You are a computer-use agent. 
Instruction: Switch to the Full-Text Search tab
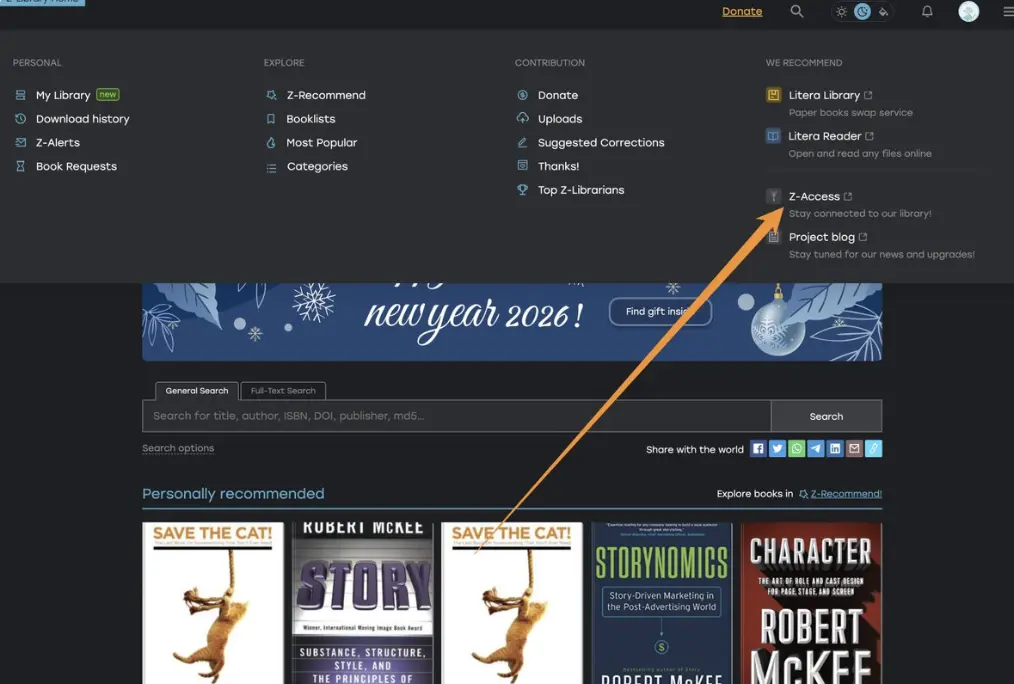(x=283, y=391)
